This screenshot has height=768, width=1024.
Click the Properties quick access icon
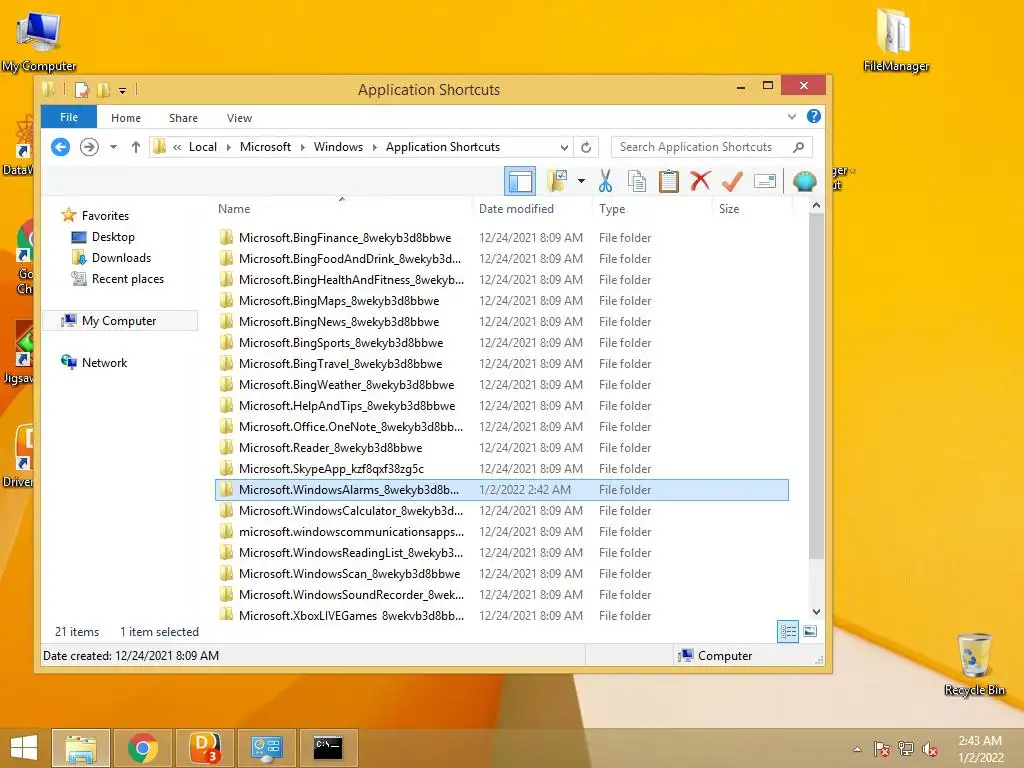point(82,90)
